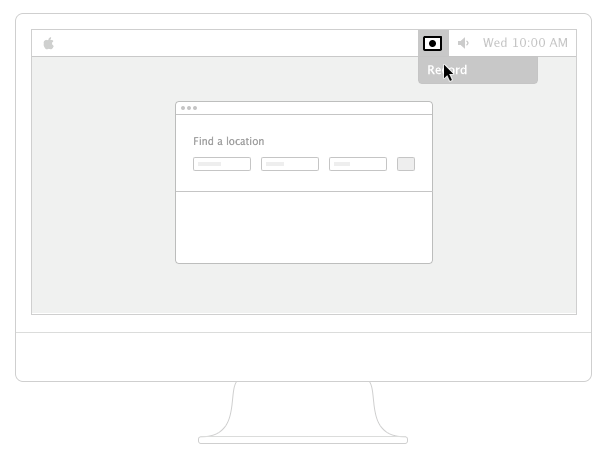Click the third dot in window title bar

(195, 108)
